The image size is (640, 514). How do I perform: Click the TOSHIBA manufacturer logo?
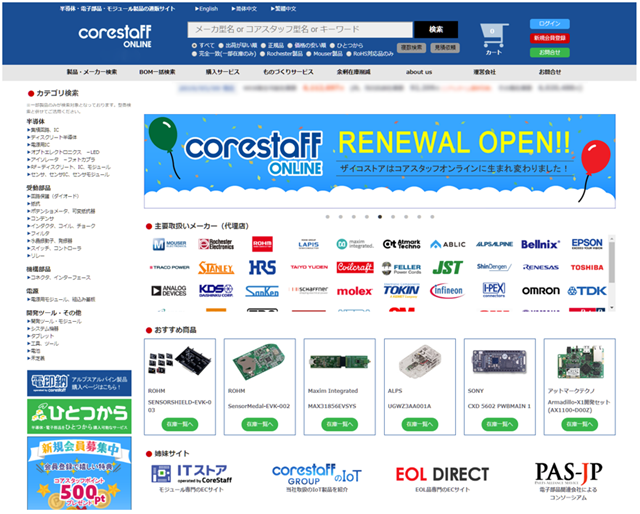point(587,267)
